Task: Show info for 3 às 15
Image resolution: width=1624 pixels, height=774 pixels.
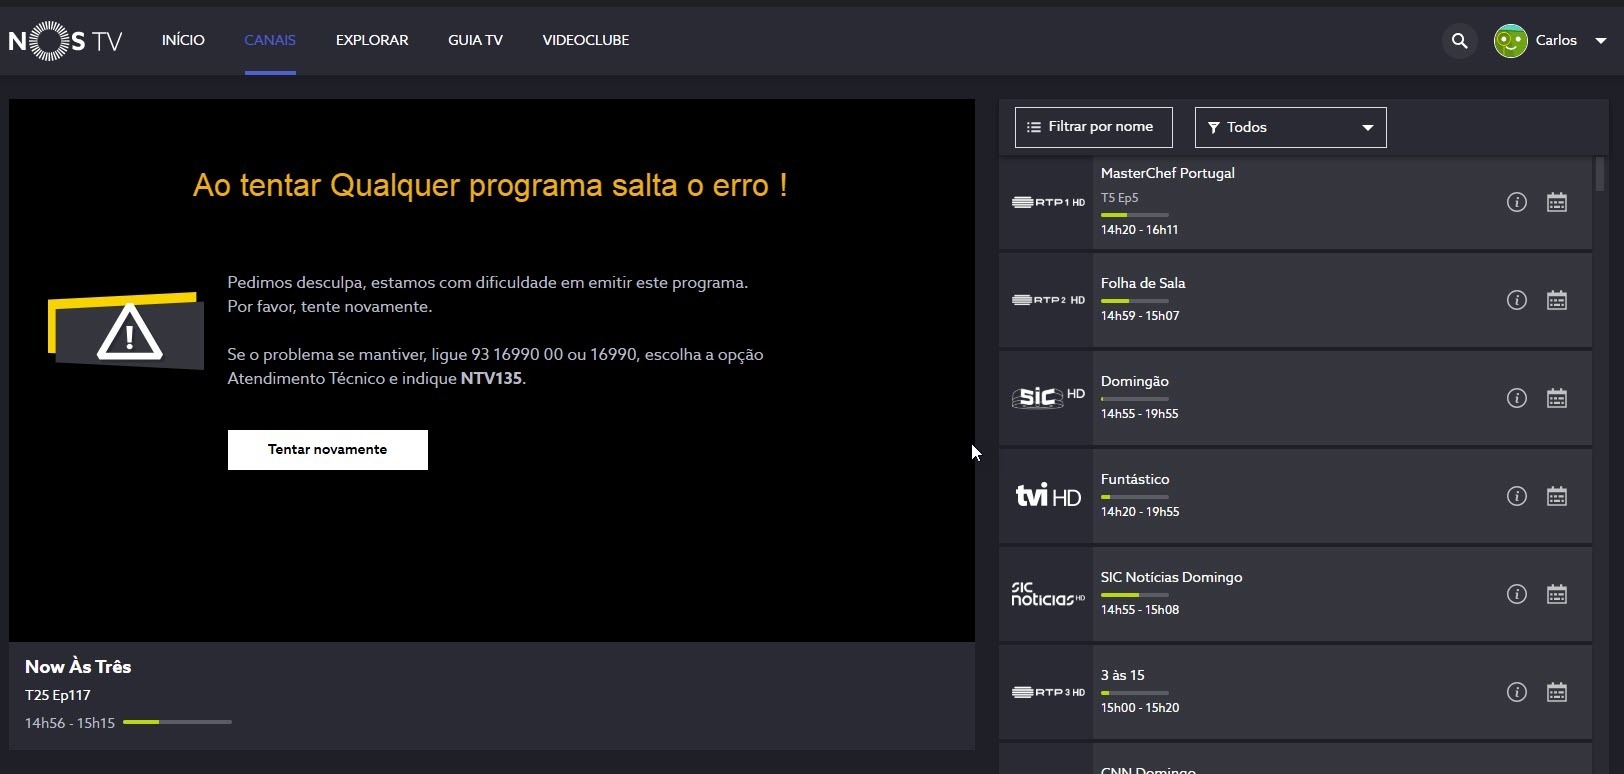Action: pyautogui.click(x=1517, y=692)
